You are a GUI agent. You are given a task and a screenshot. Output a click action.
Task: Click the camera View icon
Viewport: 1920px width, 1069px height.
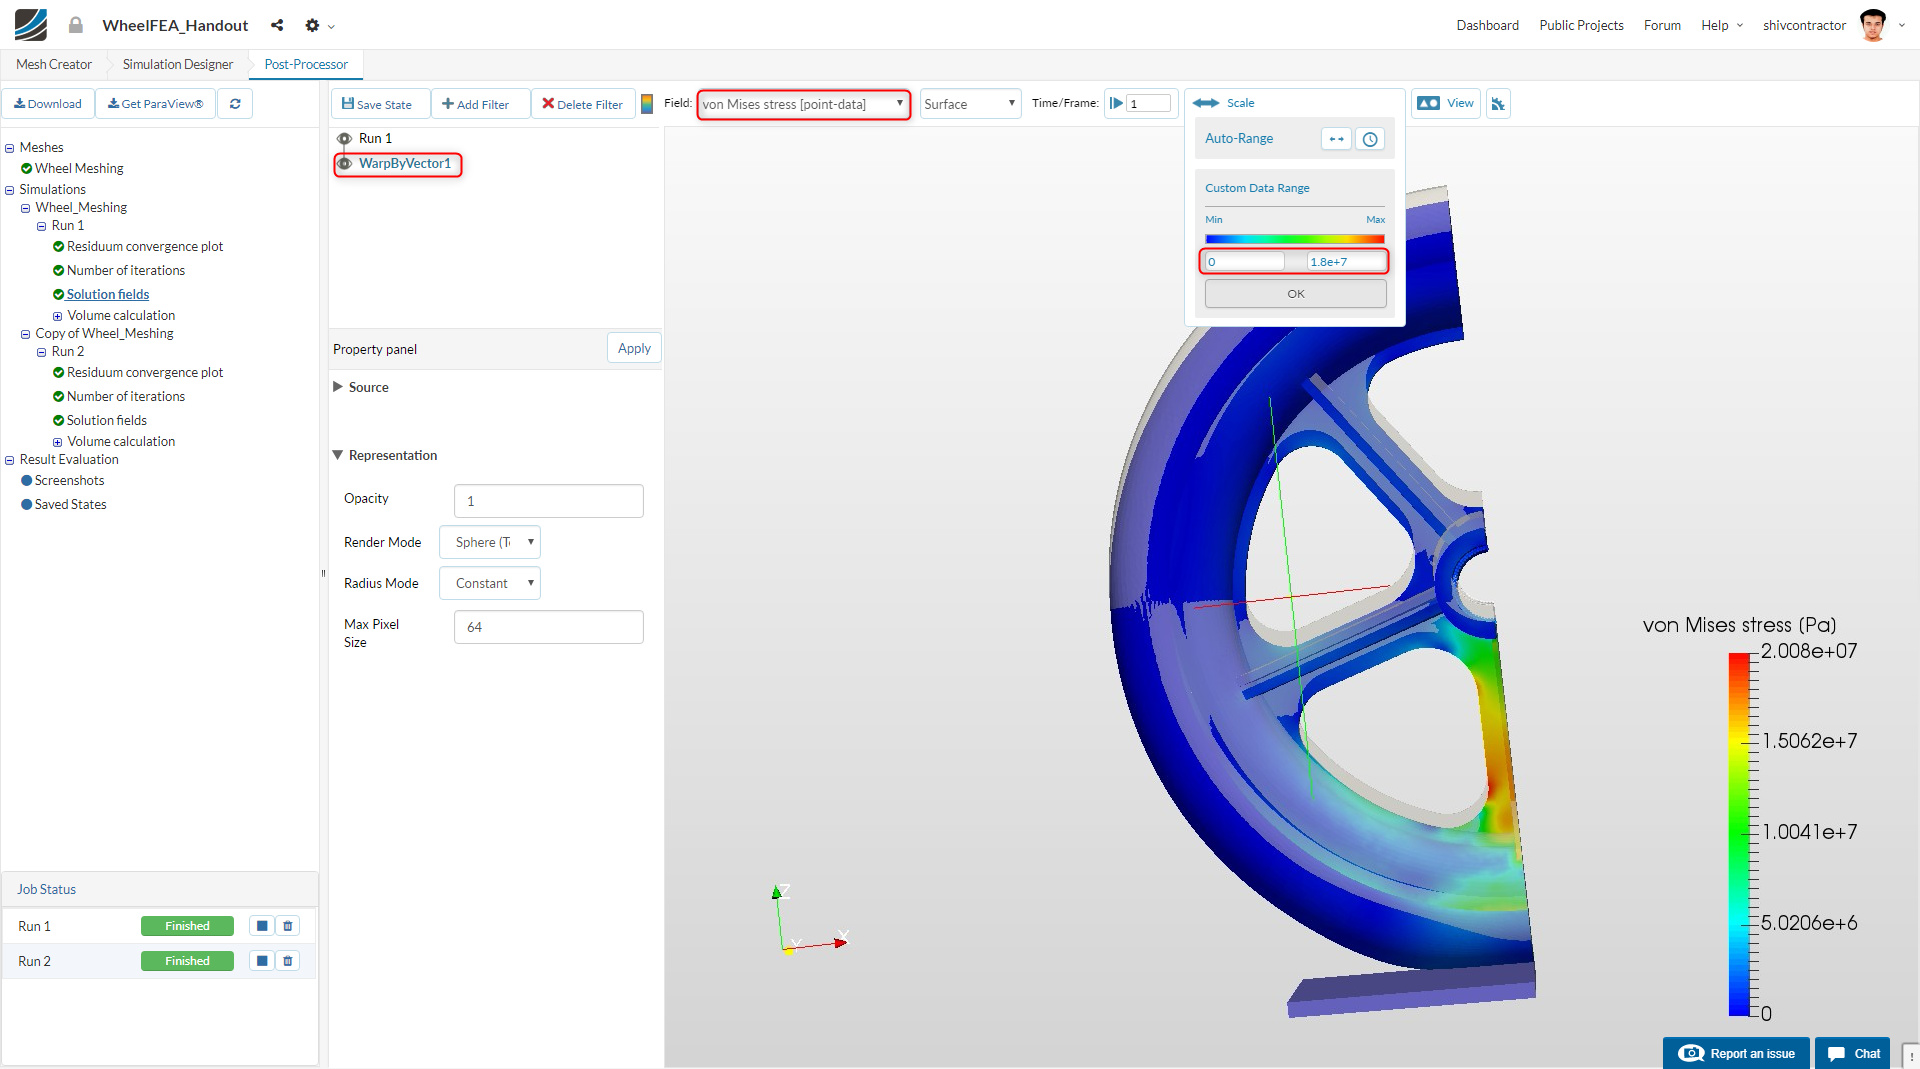pyautogui.click(x=1428, y=103)
